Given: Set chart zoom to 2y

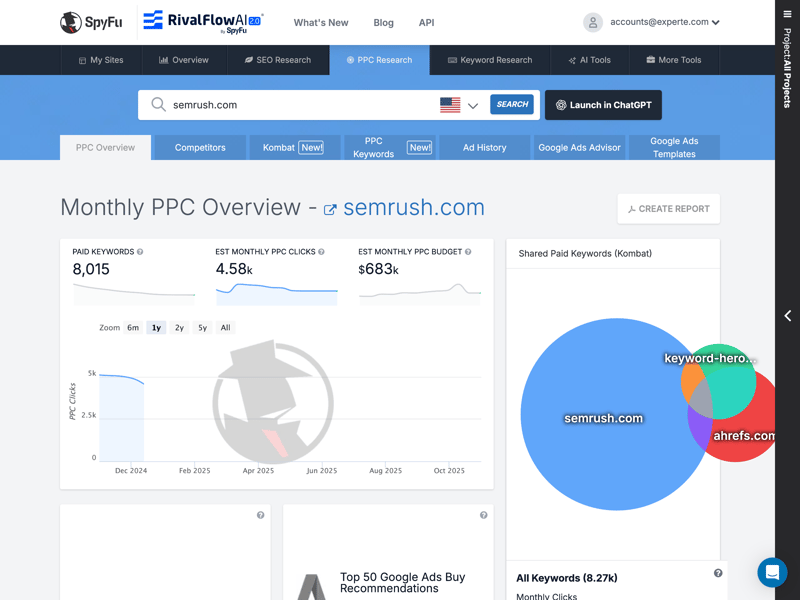Looking at the screenshot, I should point(179,328).
